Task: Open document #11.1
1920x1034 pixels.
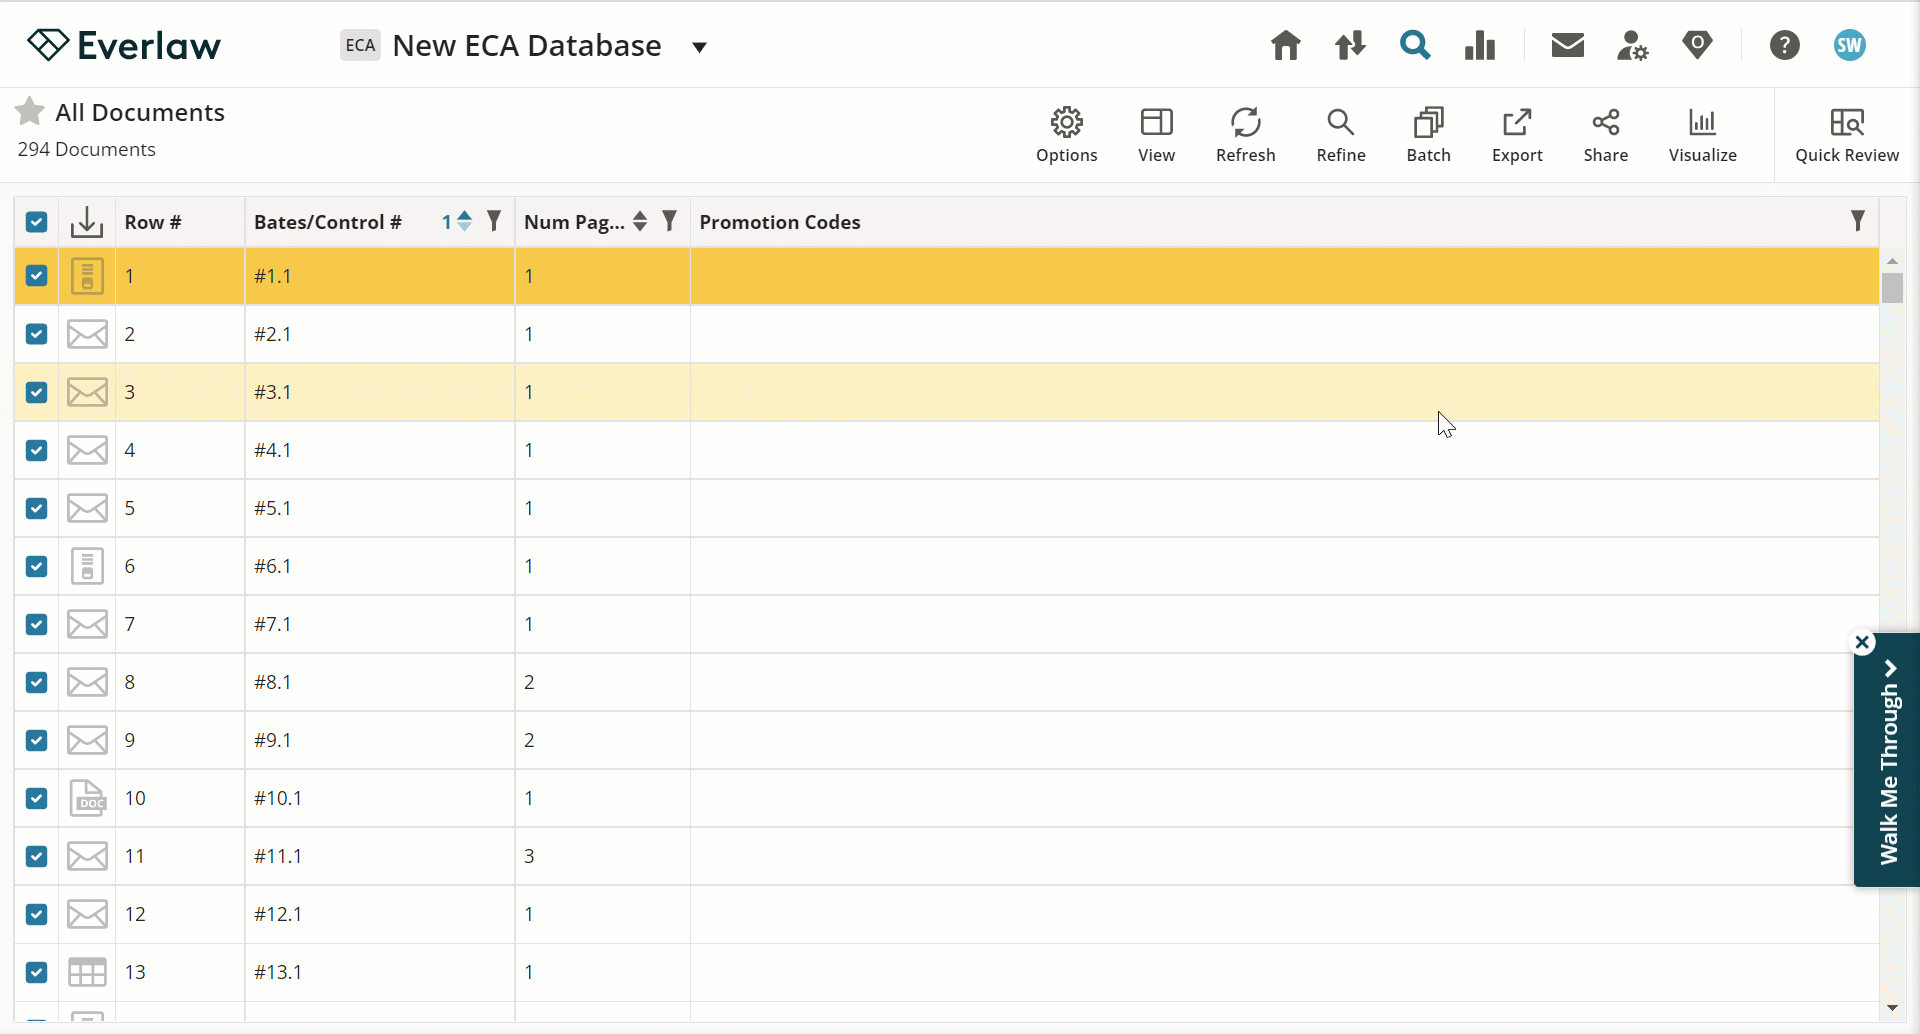Action: pos(278,856)
